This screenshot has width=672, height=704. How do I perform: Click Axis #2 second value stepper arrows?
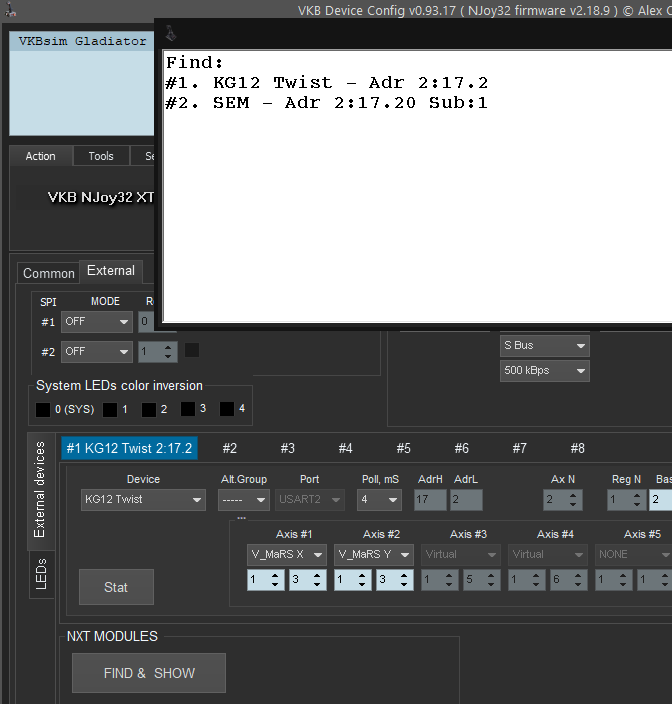pos(404,580)
